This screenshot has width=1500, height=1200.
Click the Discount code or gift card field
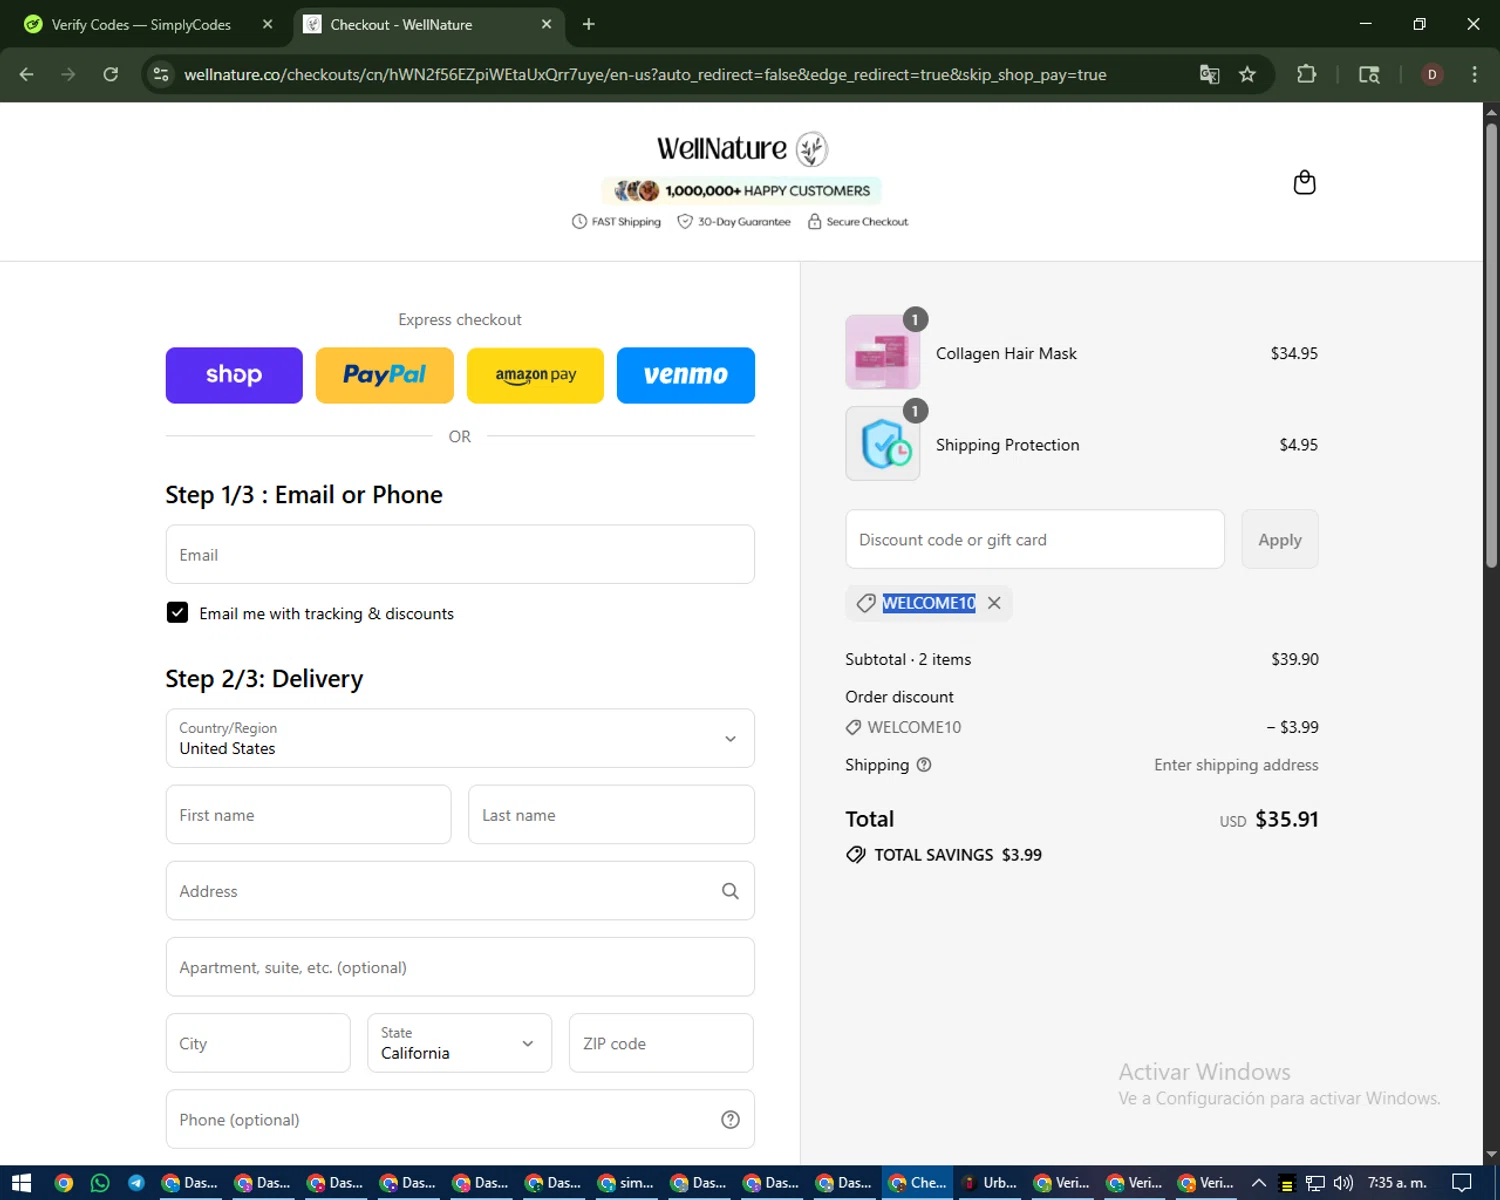click(x=1035, y=539)
